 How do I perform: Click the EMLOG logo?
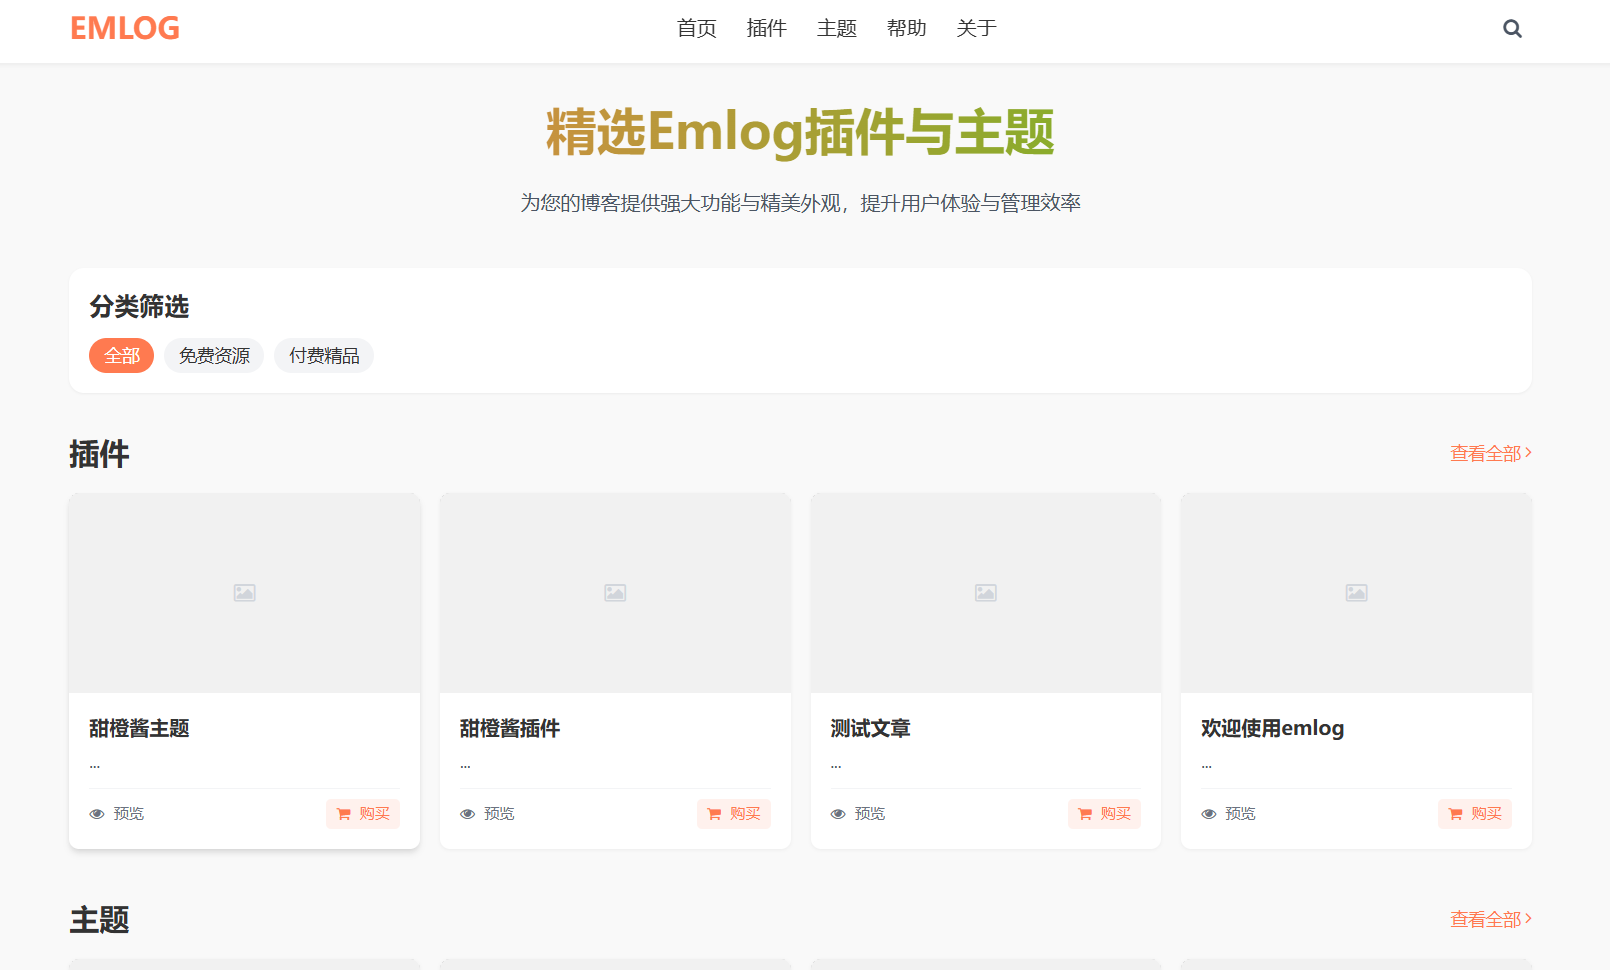(125, 29)
